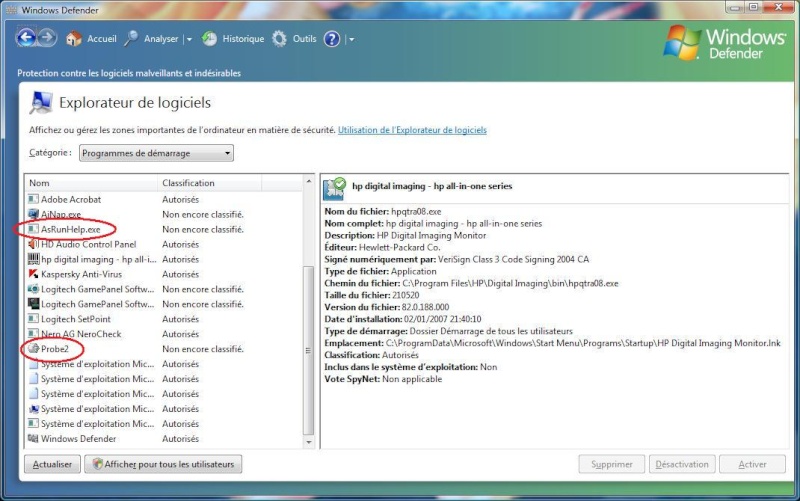
Task: Click the Accueil toolbar label
Action: (102, 39)
